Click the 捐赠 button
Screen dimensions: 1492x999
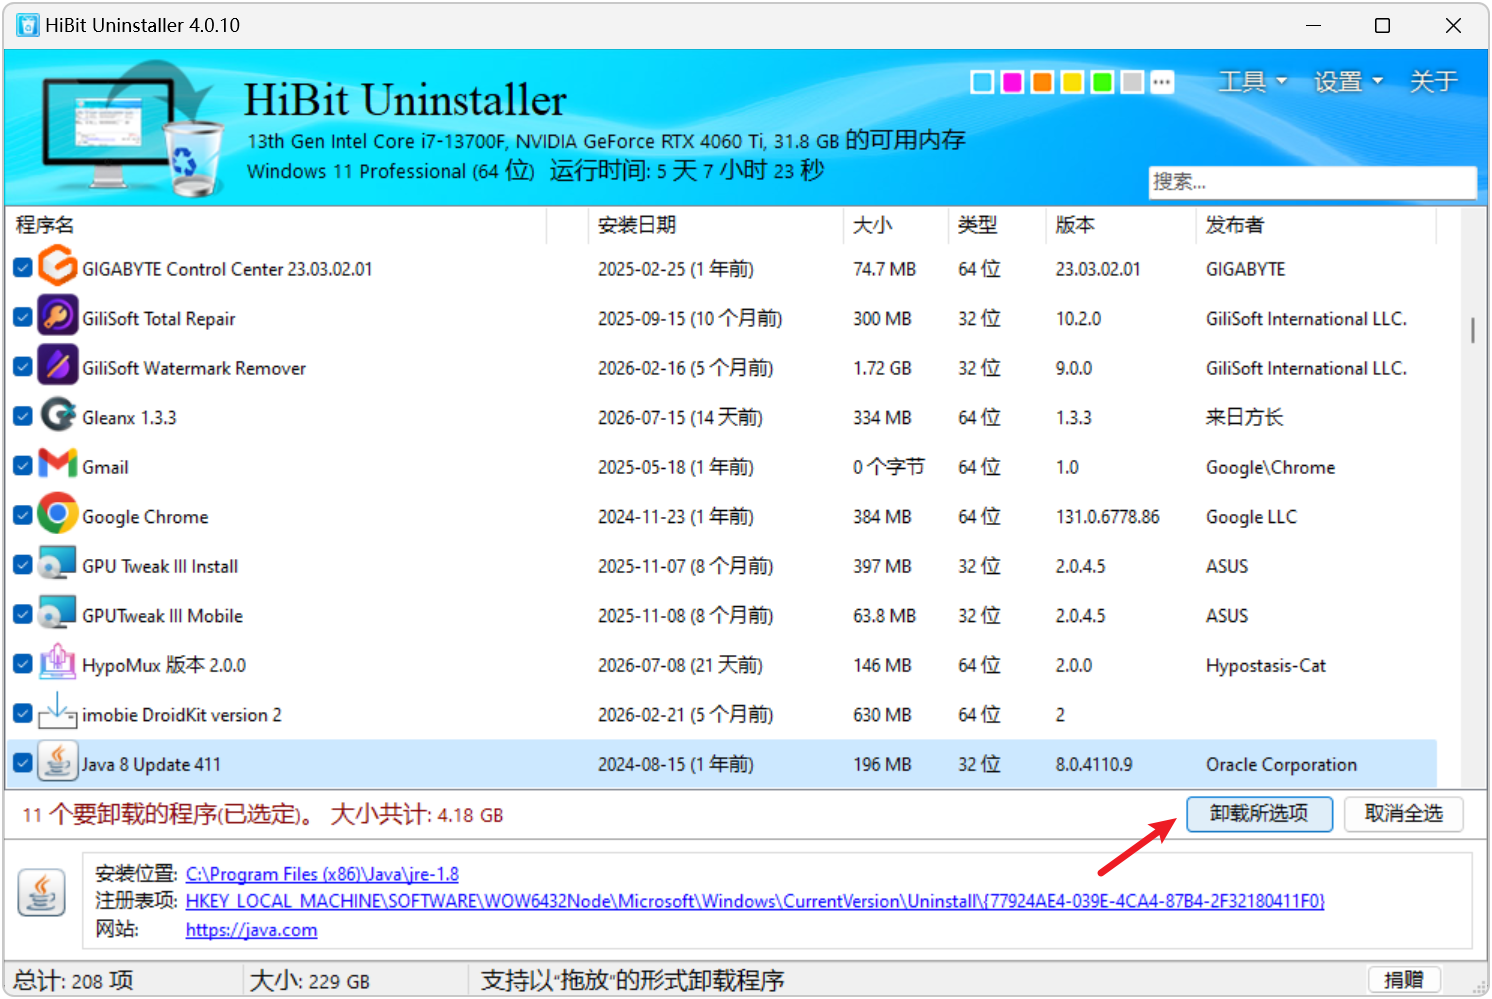pyautogui.click(x=1404, y=980)
